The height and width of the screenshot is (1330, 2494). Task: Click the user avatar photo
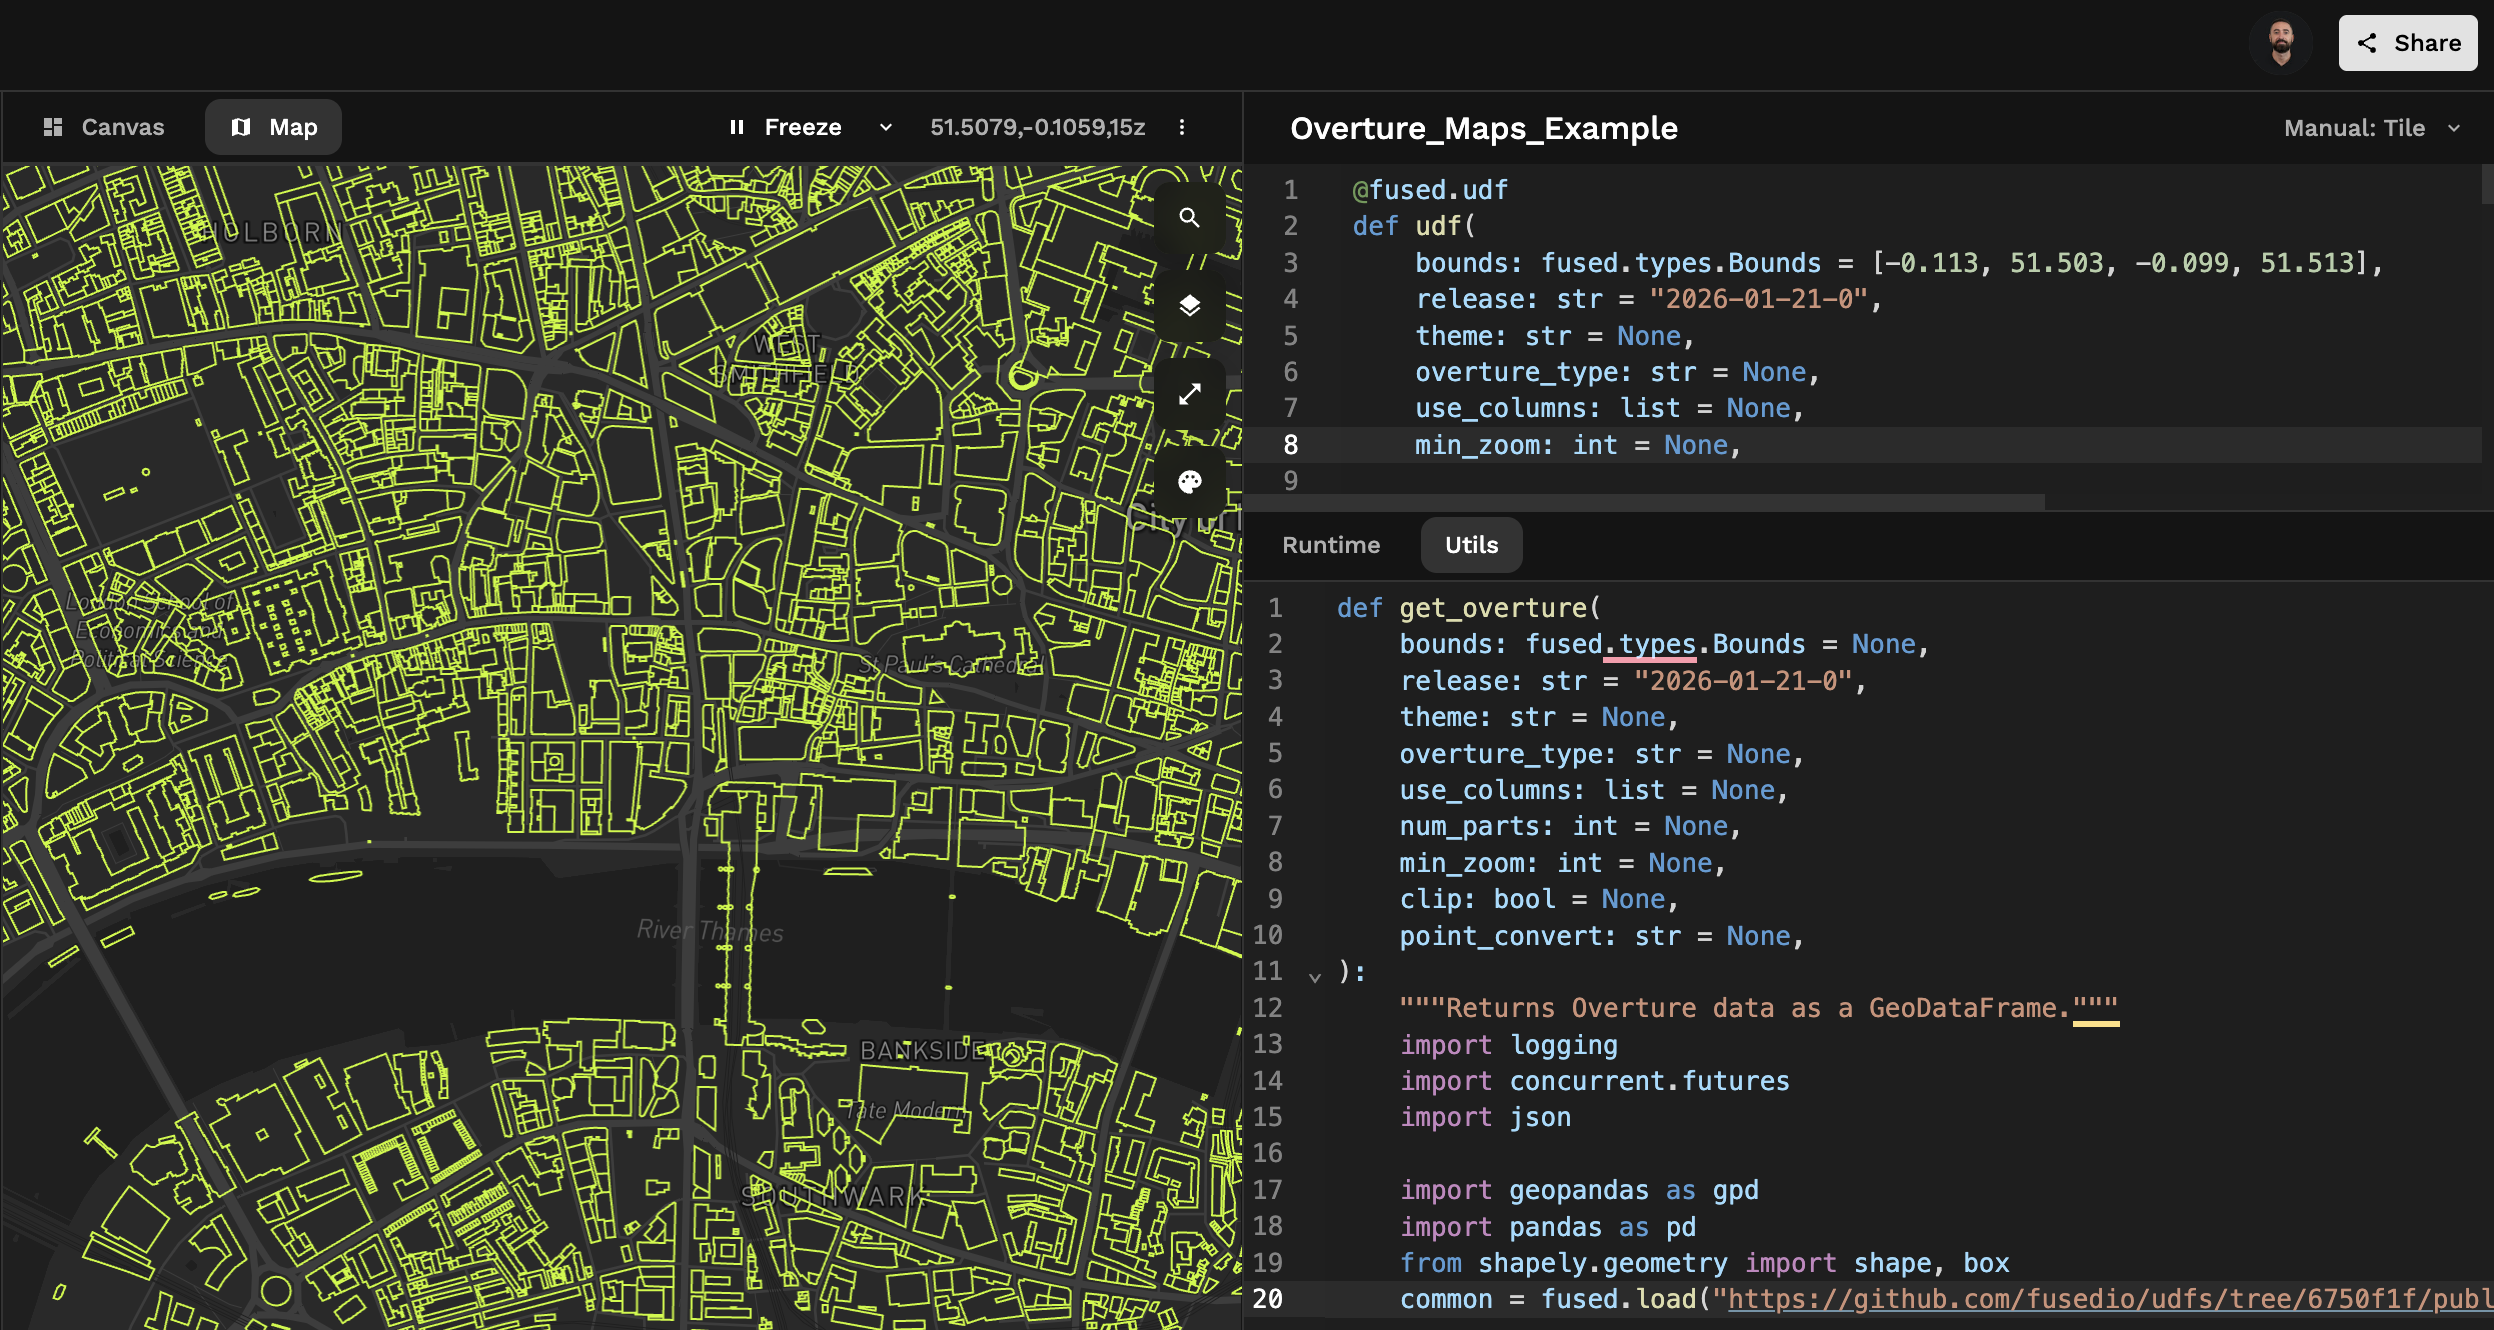click(2283, 42)
